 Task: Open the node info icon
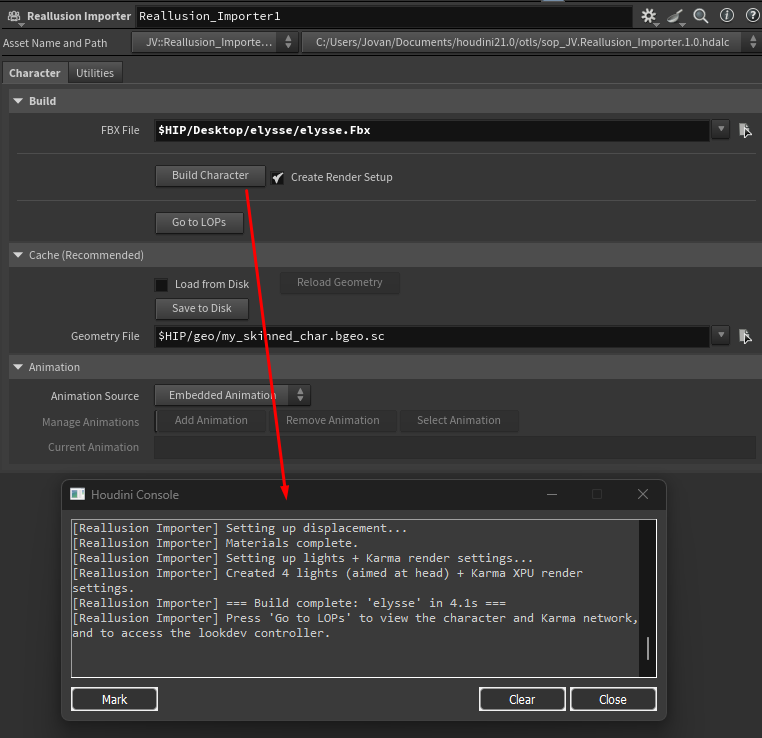[727, 16]
